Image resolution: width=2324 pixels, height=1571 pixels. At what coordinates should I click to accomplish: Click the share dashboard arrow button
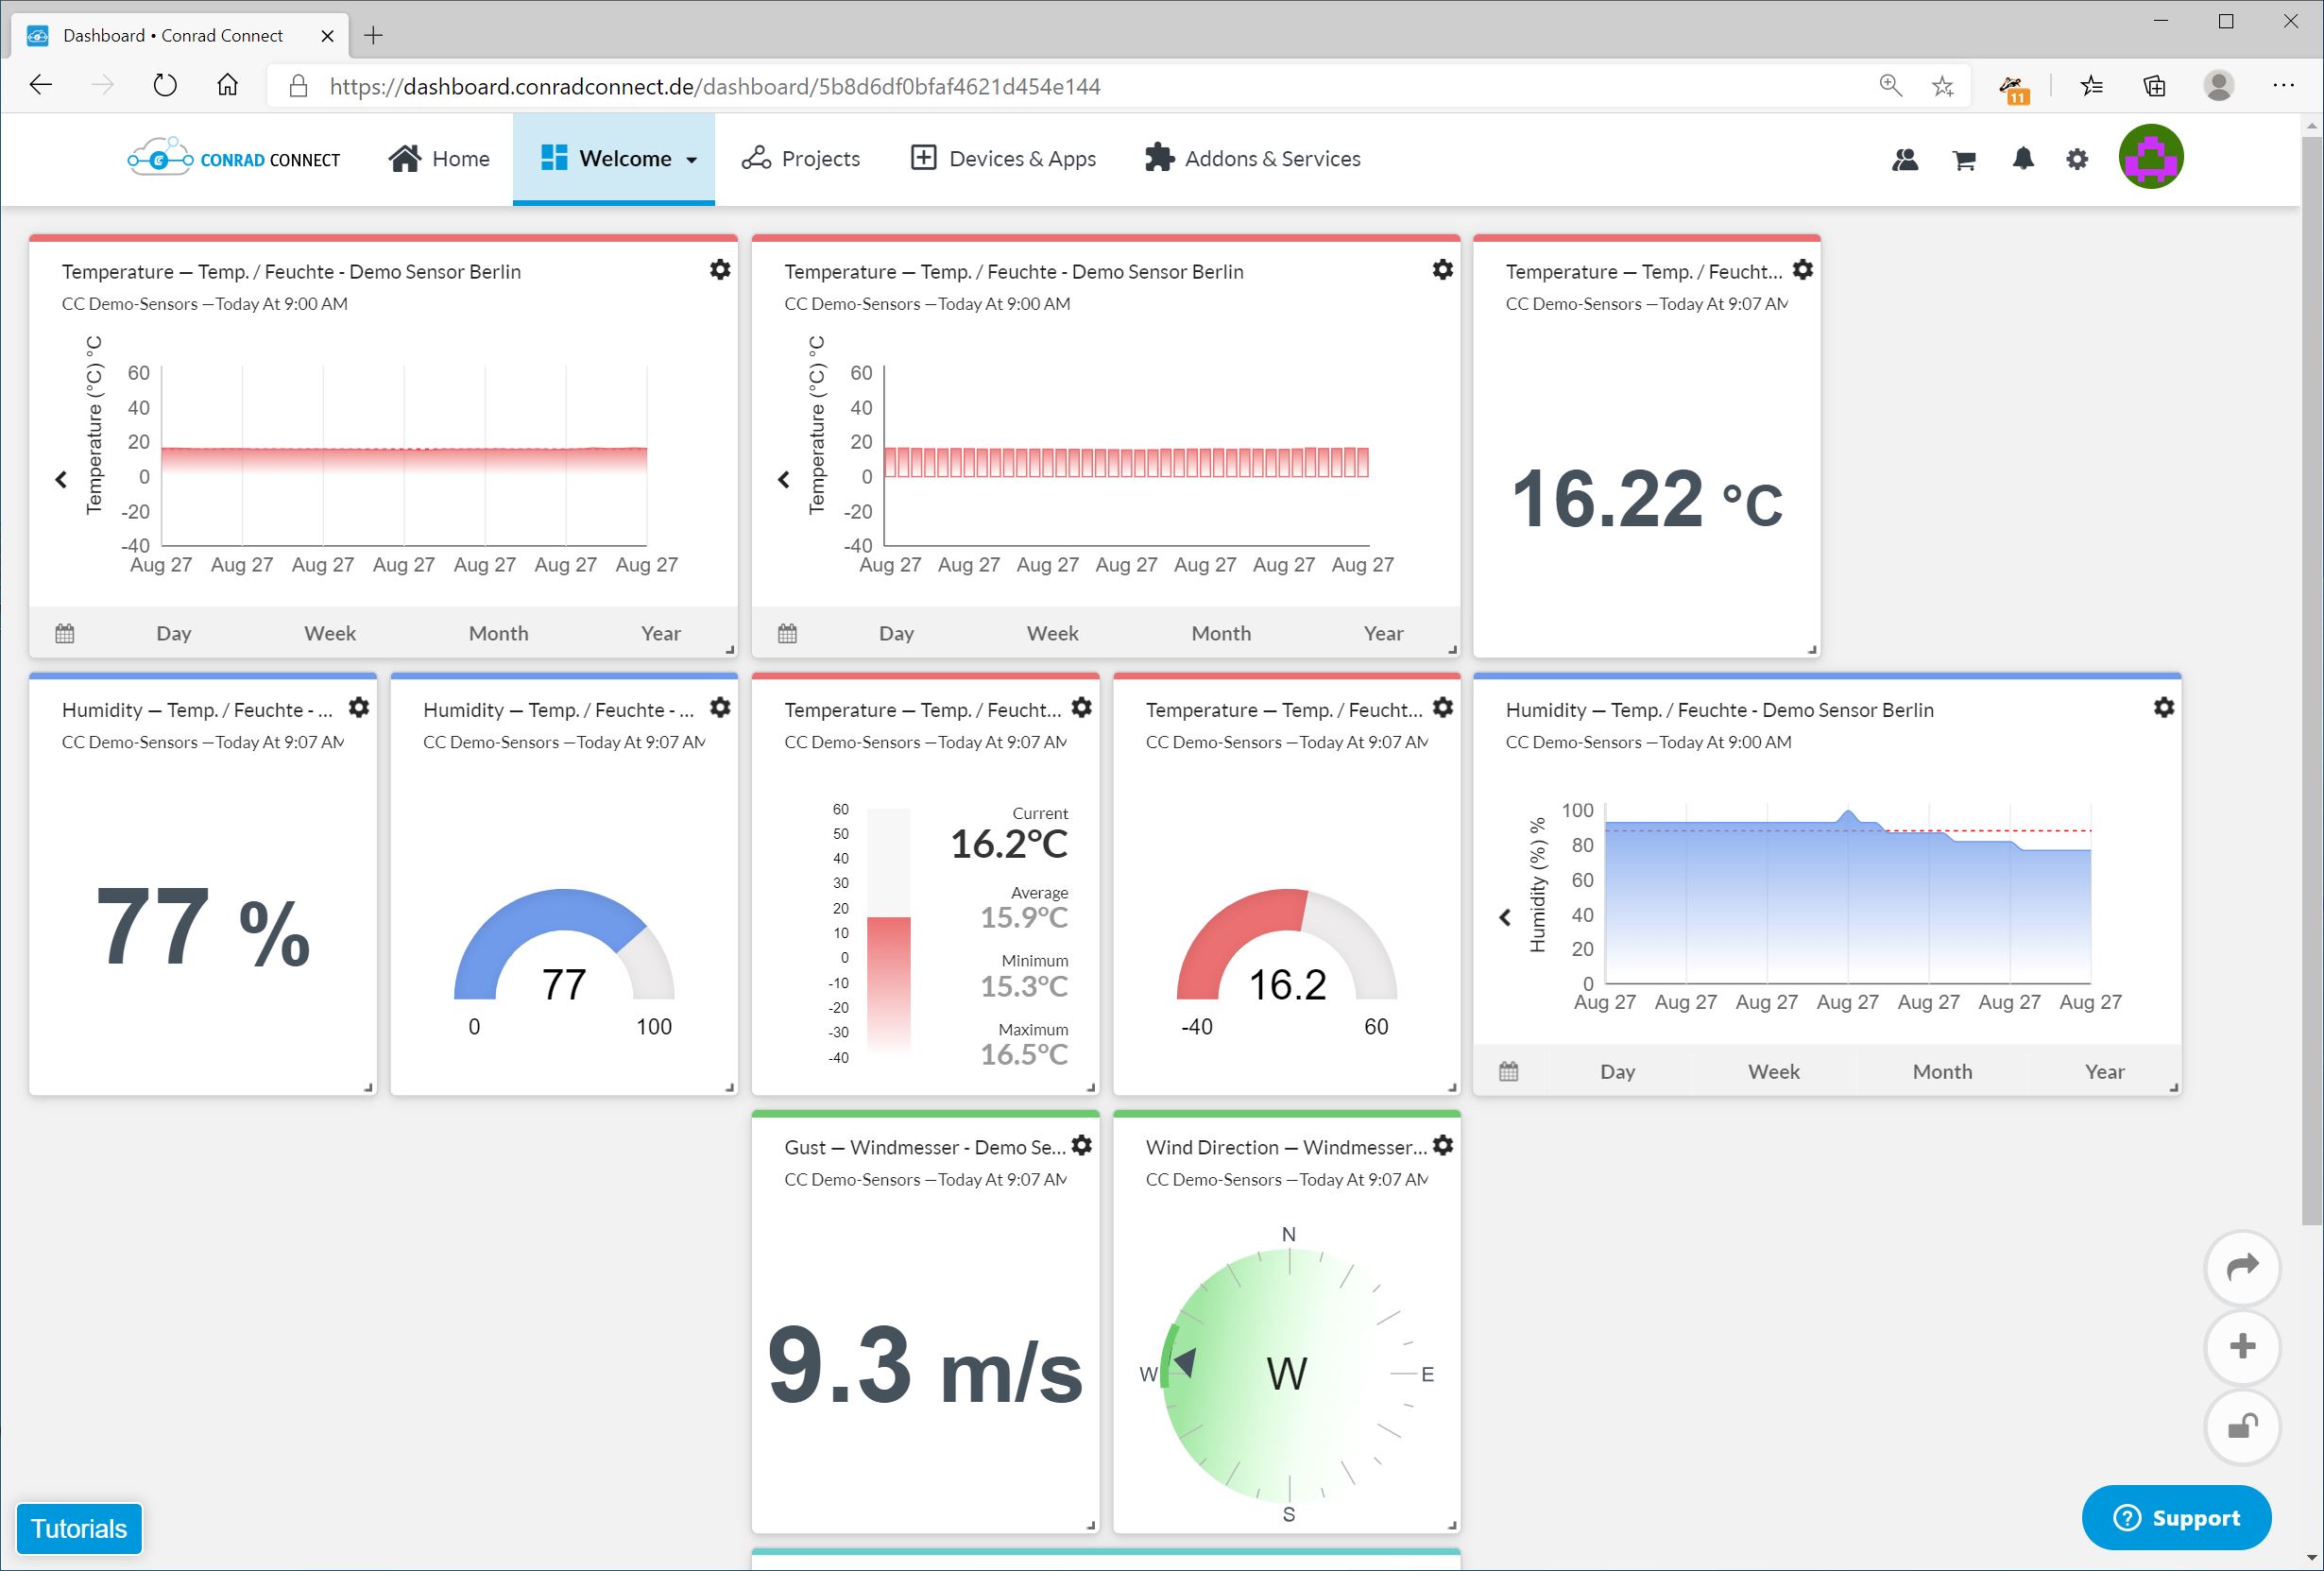pos(2241,1267)
